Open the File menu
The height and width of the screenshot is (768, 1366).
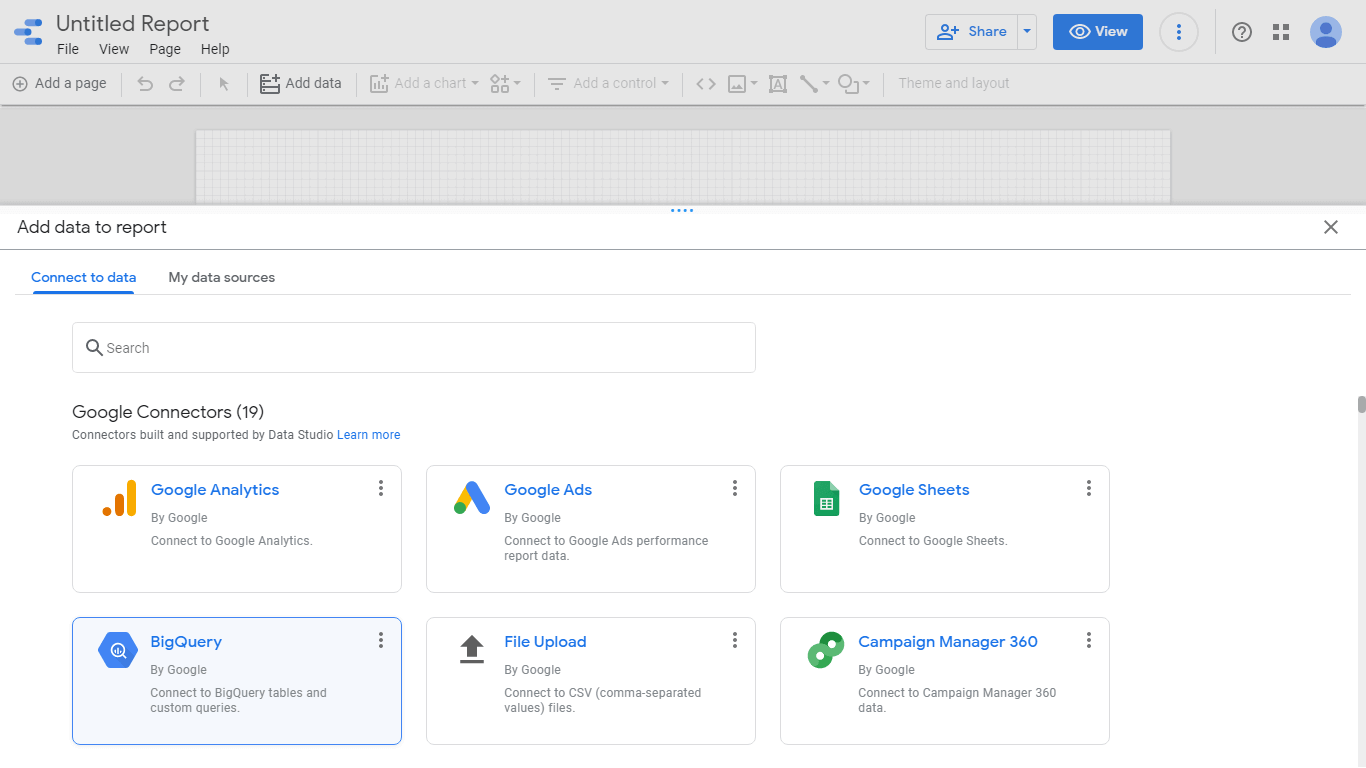68,49
